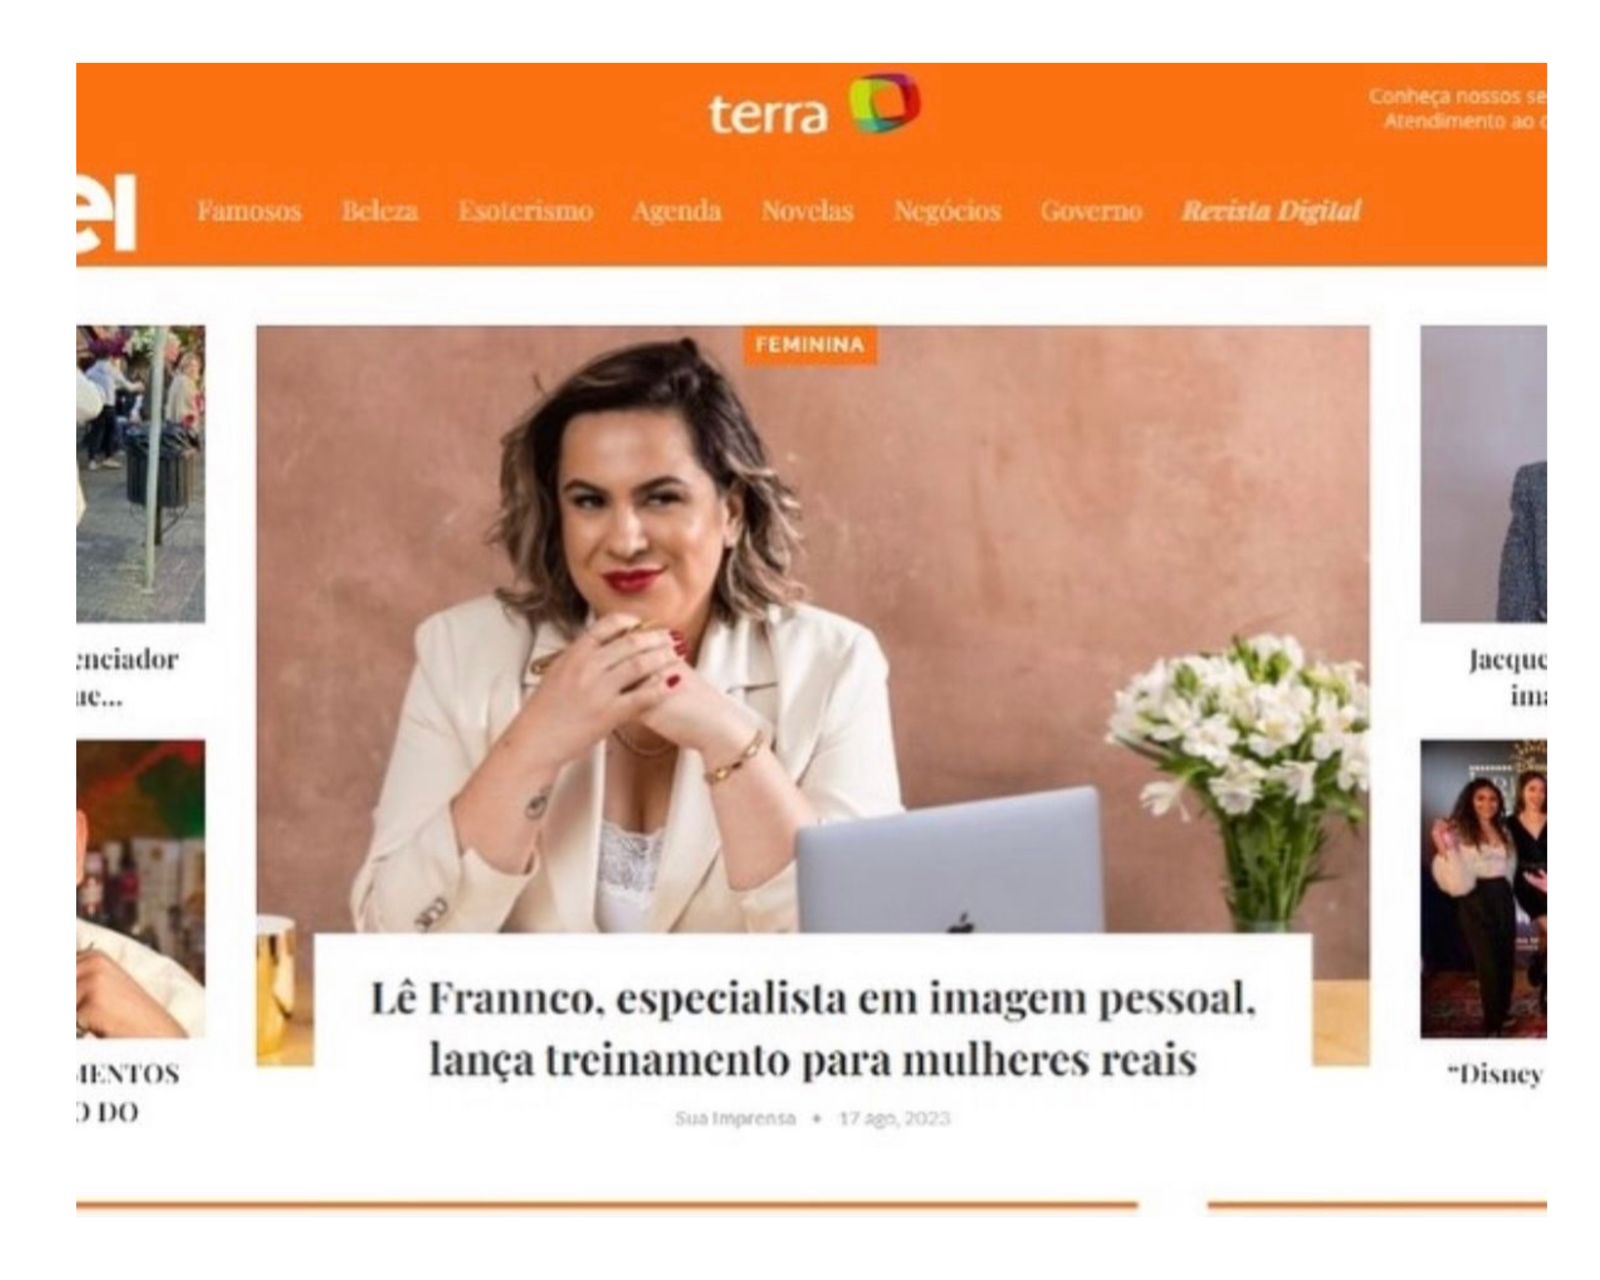The image size is (1600, 1280).
Task: Open the street scene thumbnail on left
Action: point(140,474)
